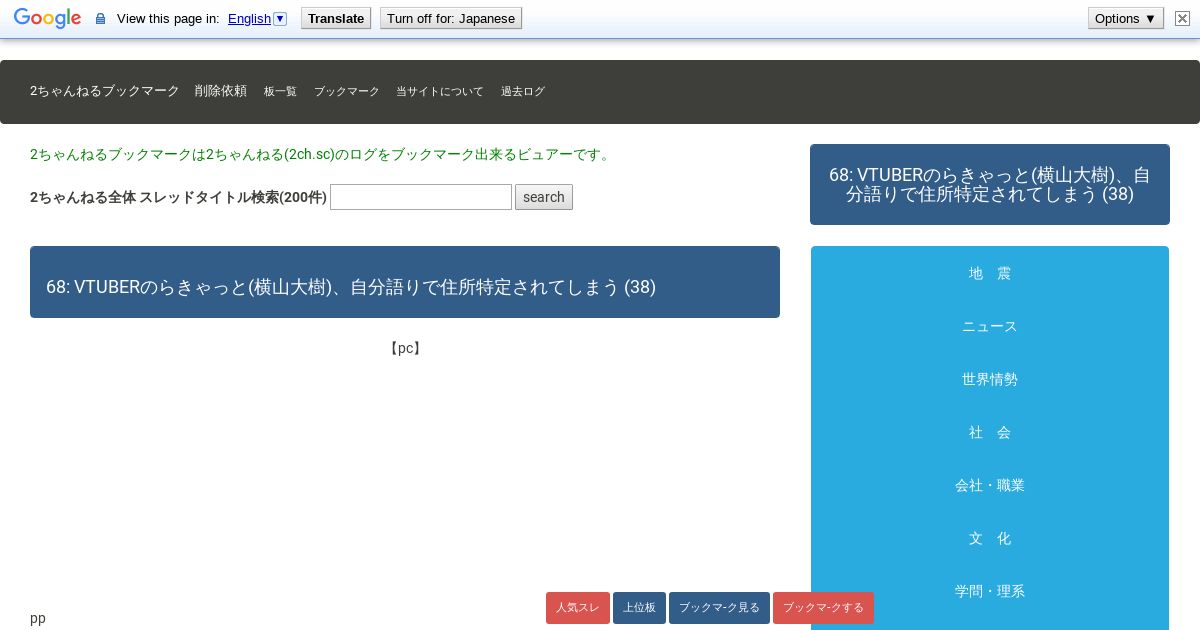
Task: Select 文 化 category in sidebar
Action: tap(990, 538)
